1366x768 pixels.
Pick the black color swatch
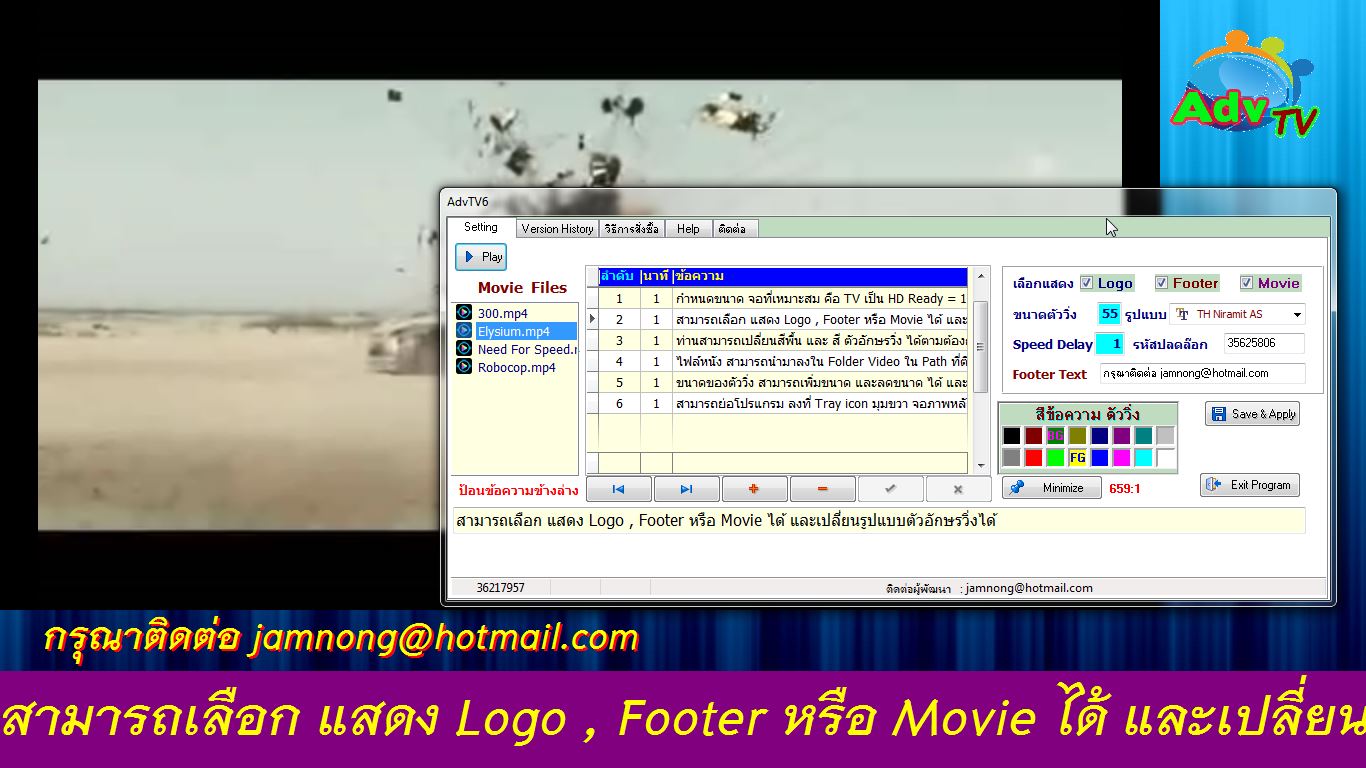1012,436
